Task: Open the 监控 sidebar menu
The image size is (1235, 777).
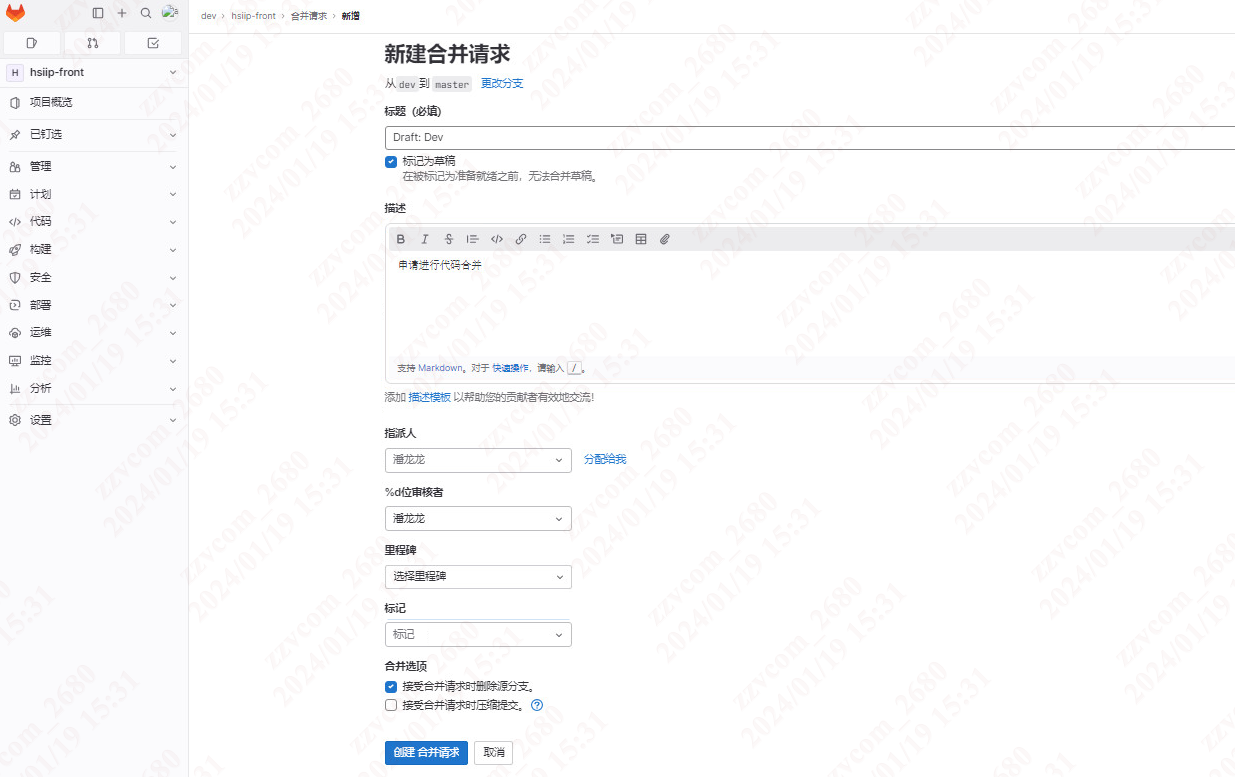Action: (x=94, y=360)
